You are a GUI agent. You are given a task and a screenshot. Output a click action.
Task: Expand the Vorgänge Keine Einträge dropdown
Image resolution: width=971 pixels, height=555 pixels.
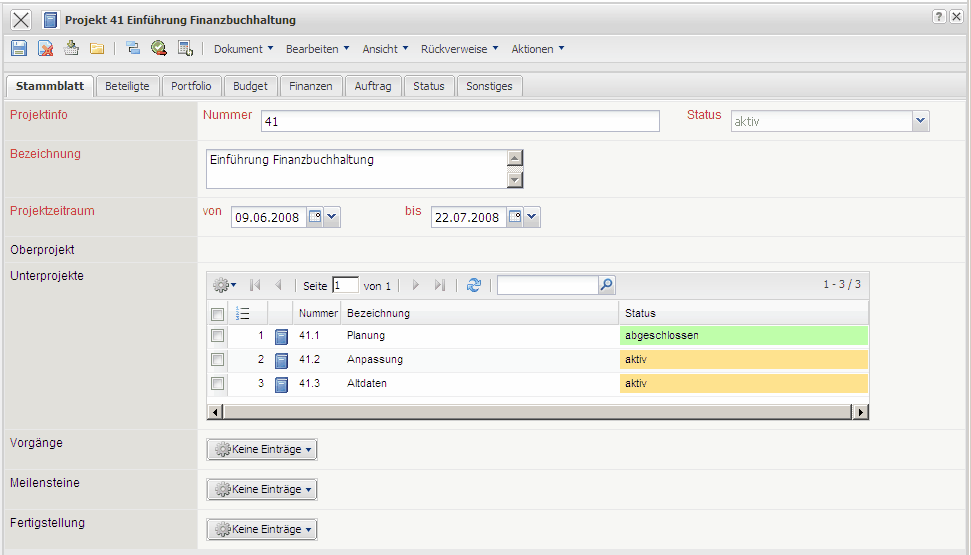262,450
